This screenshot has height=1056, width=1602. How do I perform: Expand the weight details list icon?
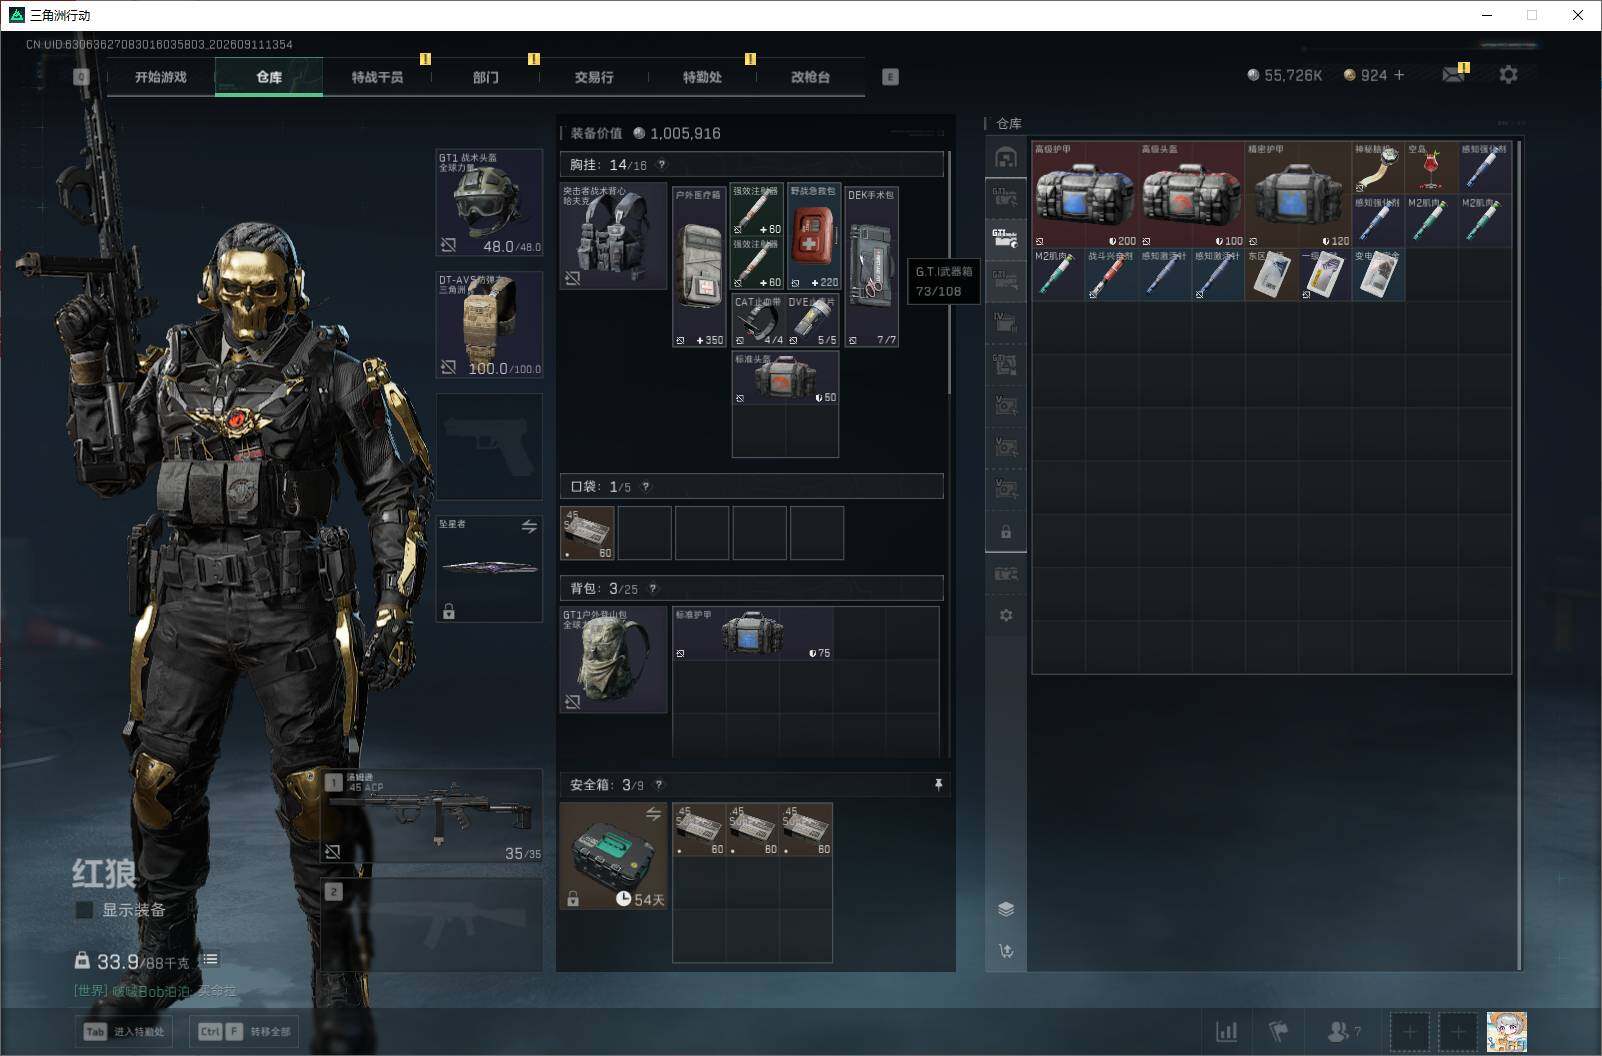(209, 960)
